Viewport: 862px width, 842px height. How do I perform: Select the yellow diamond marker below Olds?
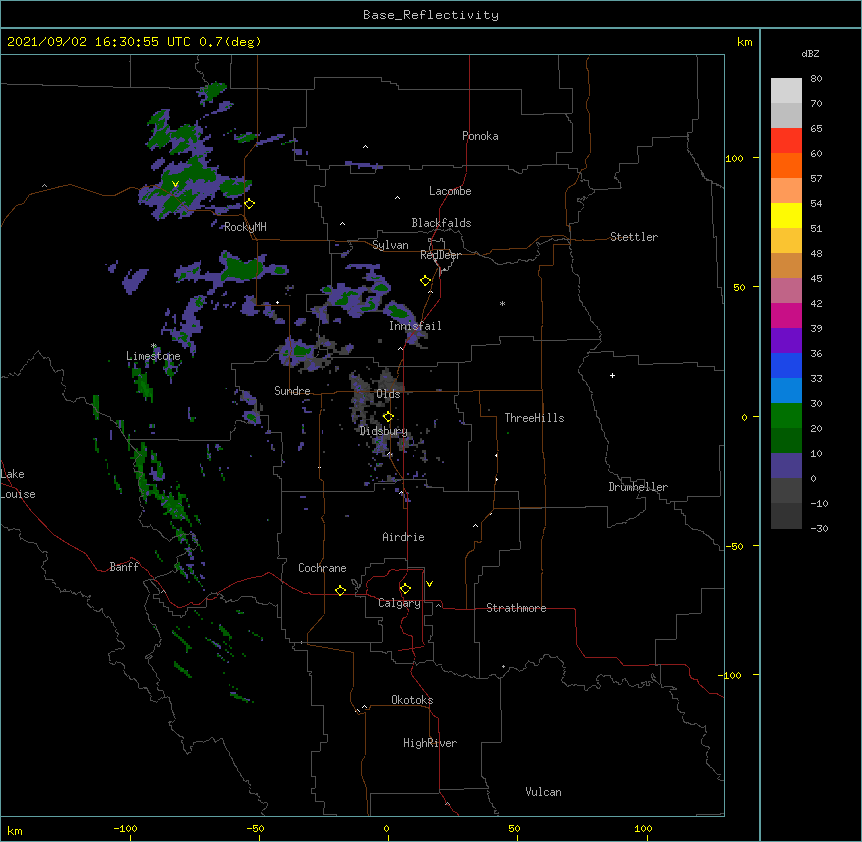388,417
